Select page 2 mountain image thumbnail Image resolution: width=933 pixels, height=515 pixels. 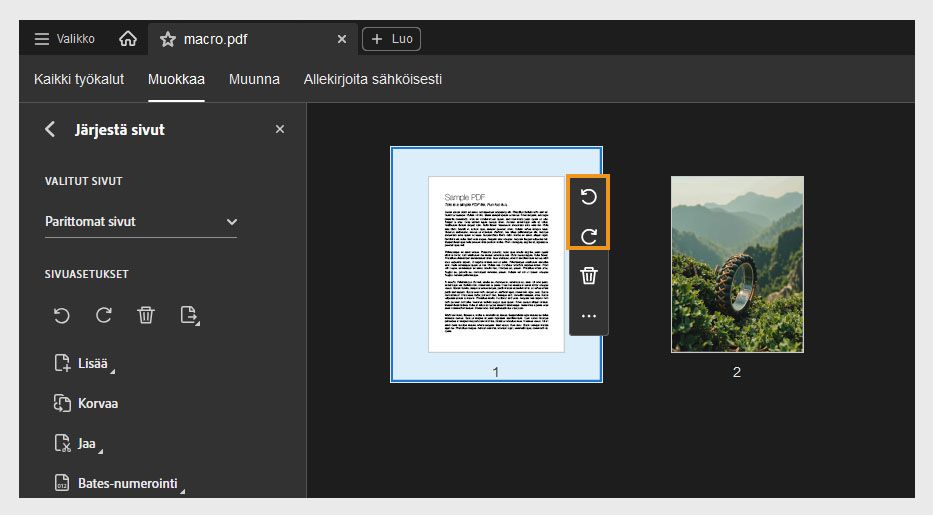point(737,264)
